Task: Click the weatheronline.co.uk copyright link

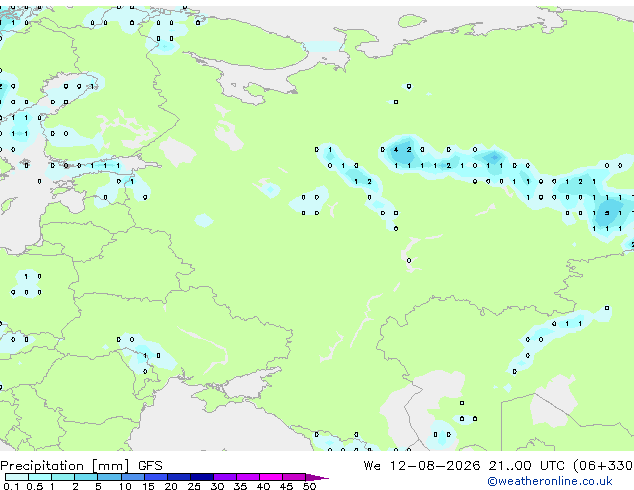Action: [x=549, y=481]
